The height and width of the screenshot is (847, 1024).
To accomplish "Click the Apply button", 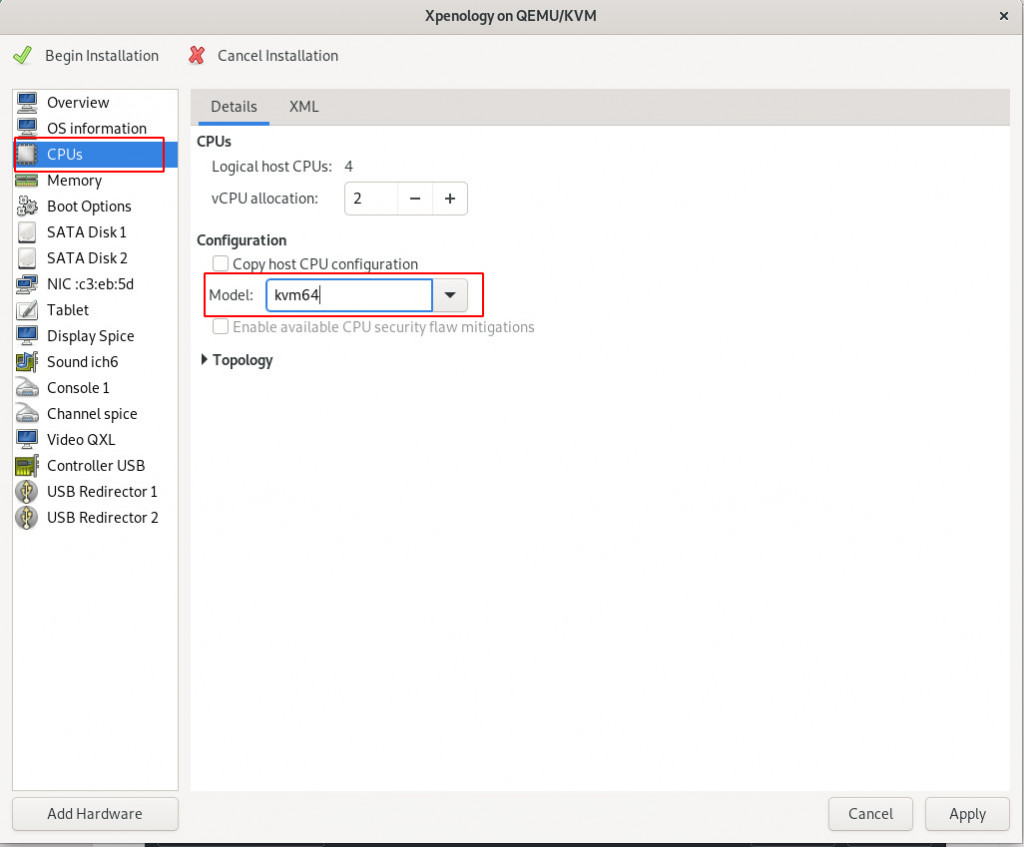I will tap(967, 814).
